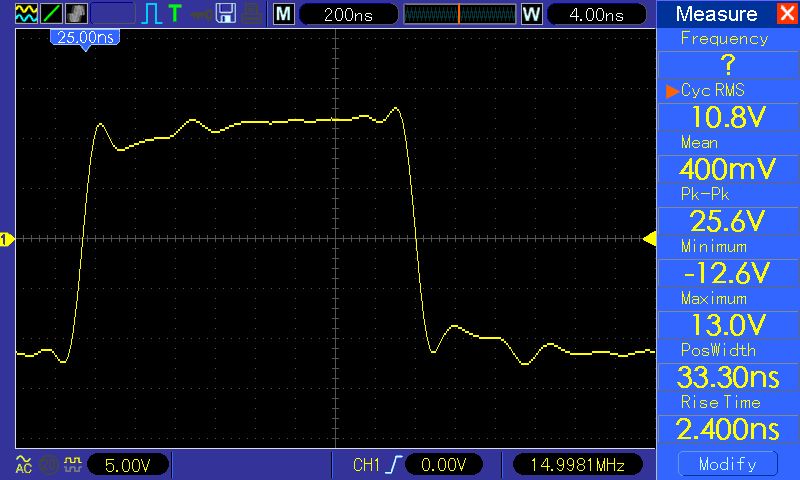
Task: Click the 10.8V Cyc RMS value
Action: coord(728,117)
